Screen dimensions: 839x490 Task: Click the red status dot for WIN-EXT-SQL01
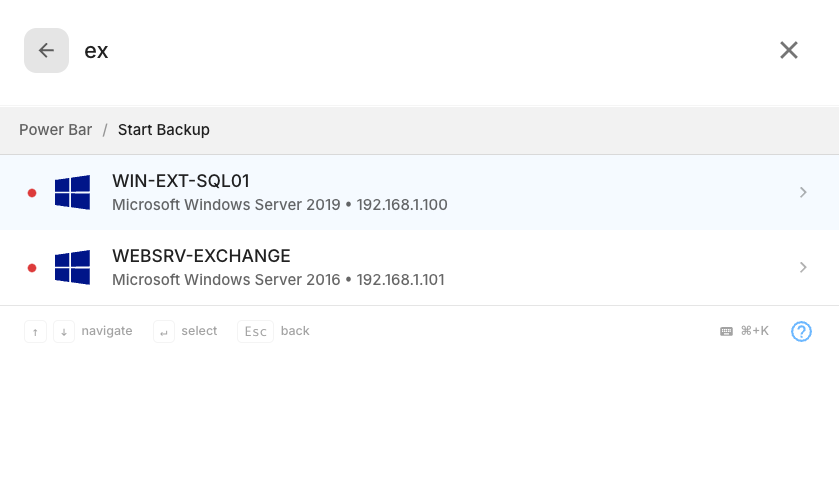(32, 193)
